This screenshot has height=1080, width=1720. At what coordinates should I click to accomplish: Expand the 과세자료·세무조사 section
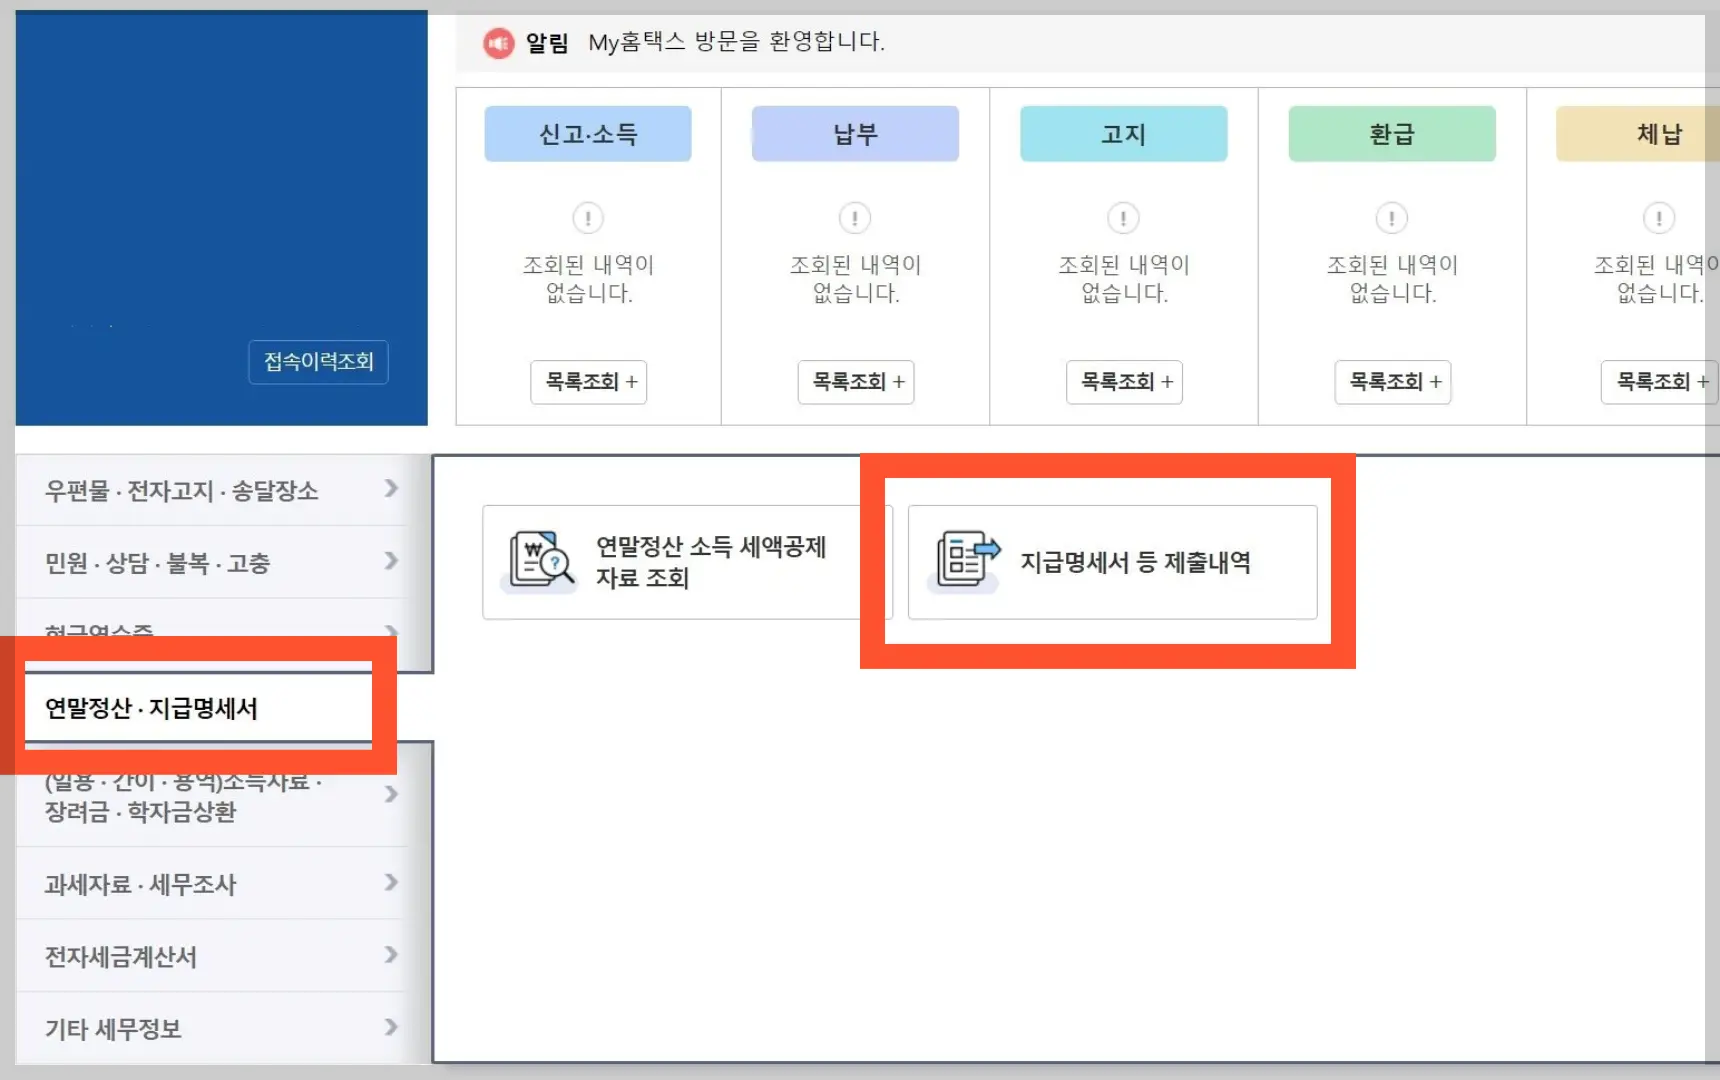(x=390, y=883)
